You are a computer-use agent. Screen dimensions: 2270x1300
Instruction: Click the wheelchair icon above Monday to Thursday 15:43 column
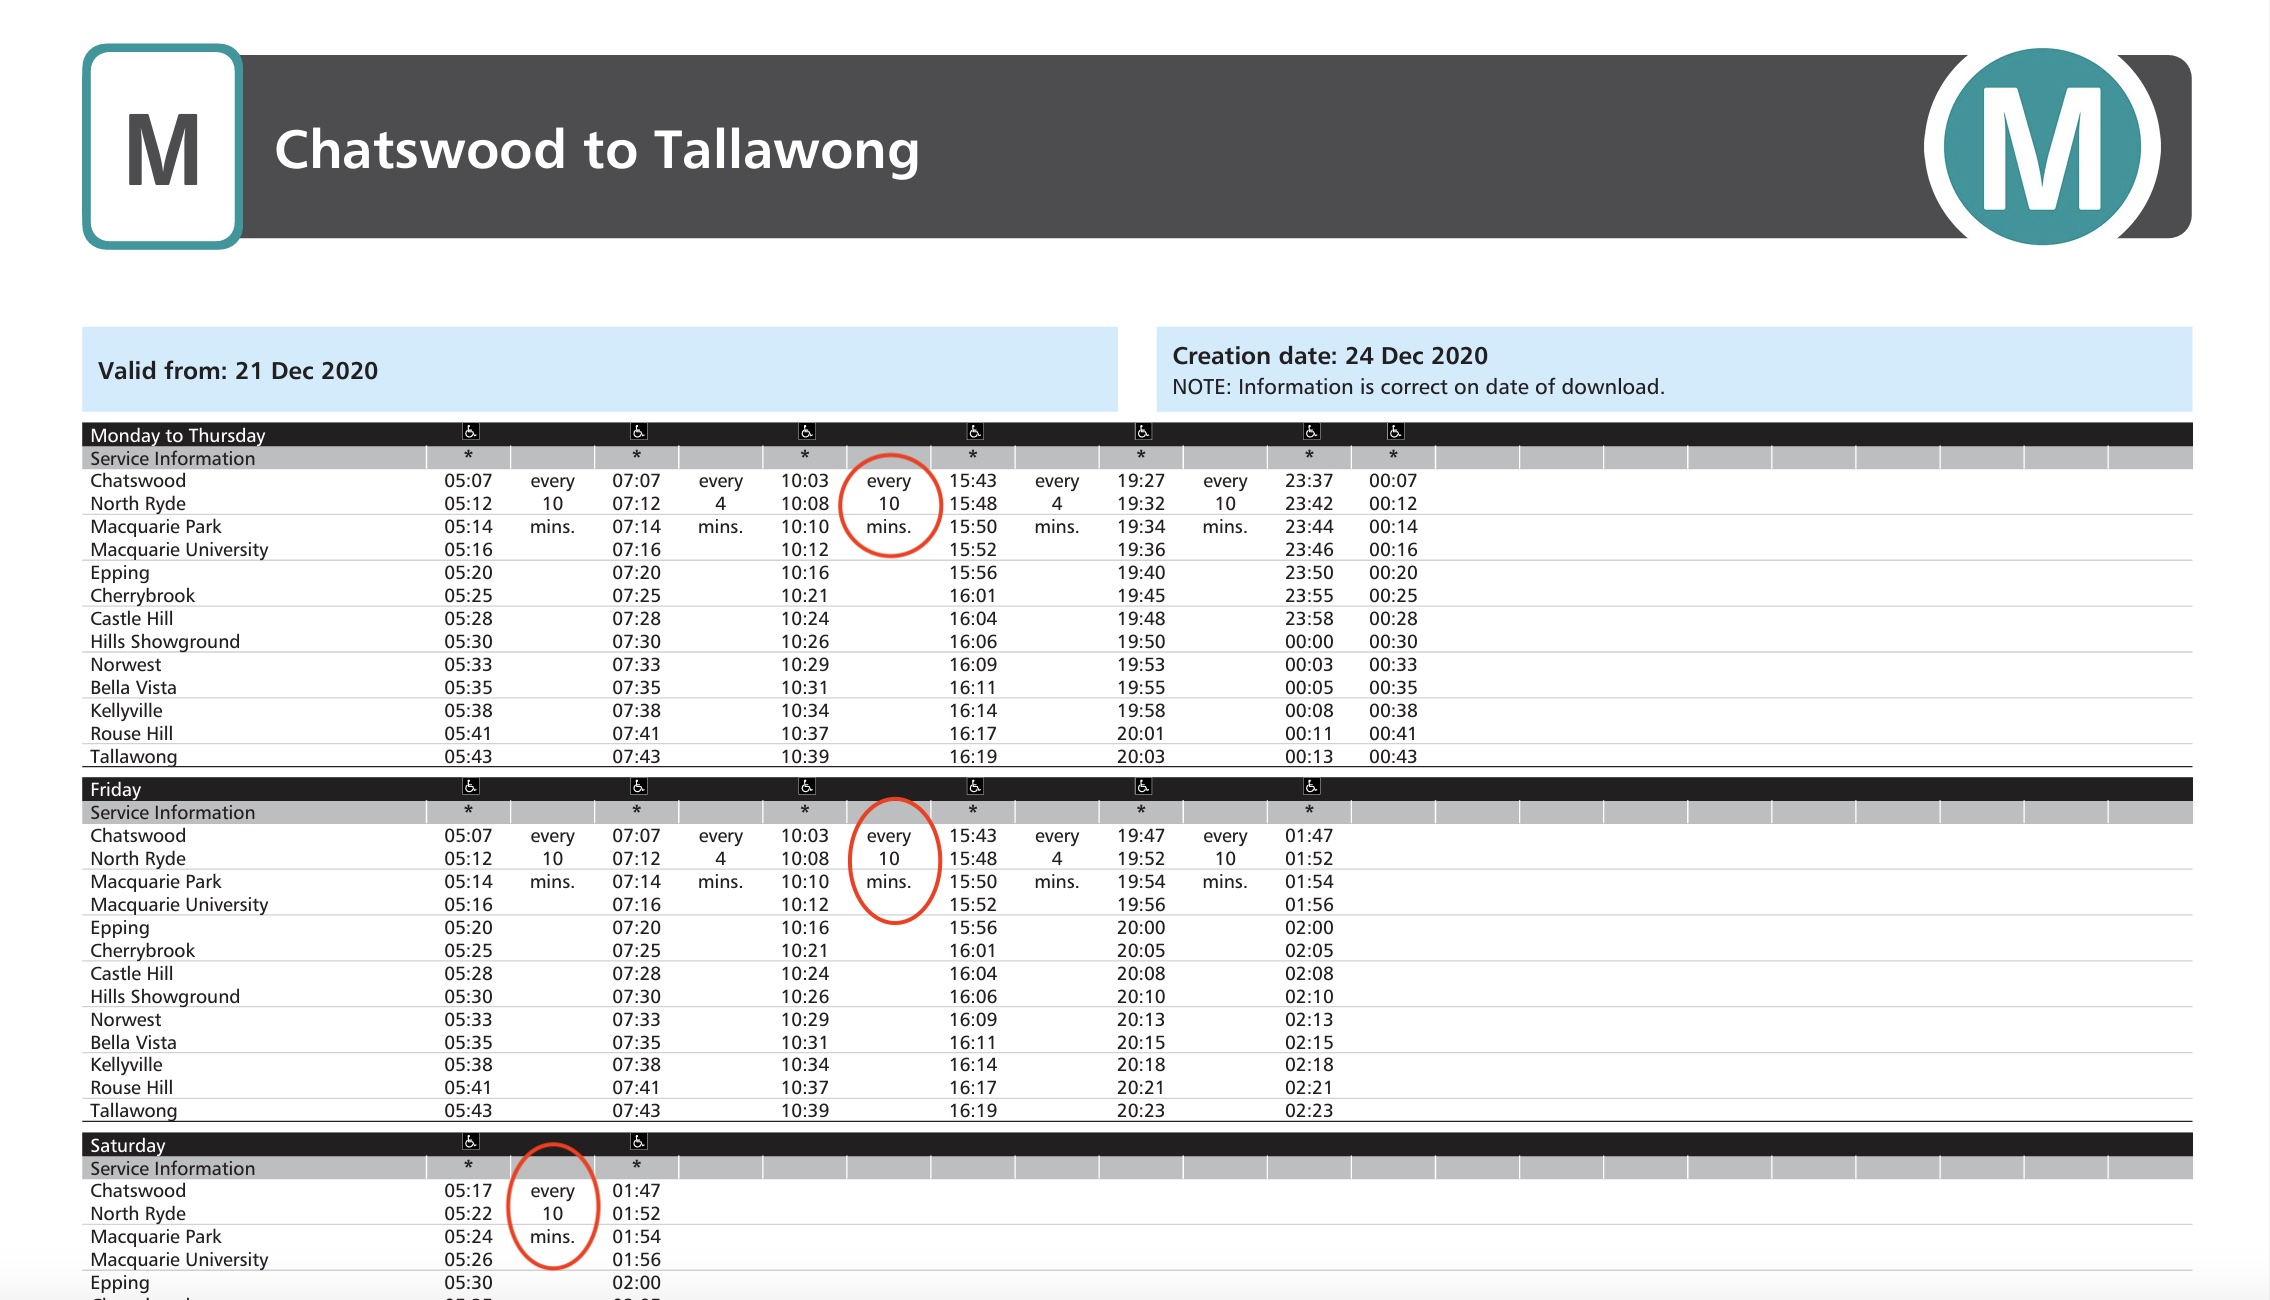click(974, 432)
